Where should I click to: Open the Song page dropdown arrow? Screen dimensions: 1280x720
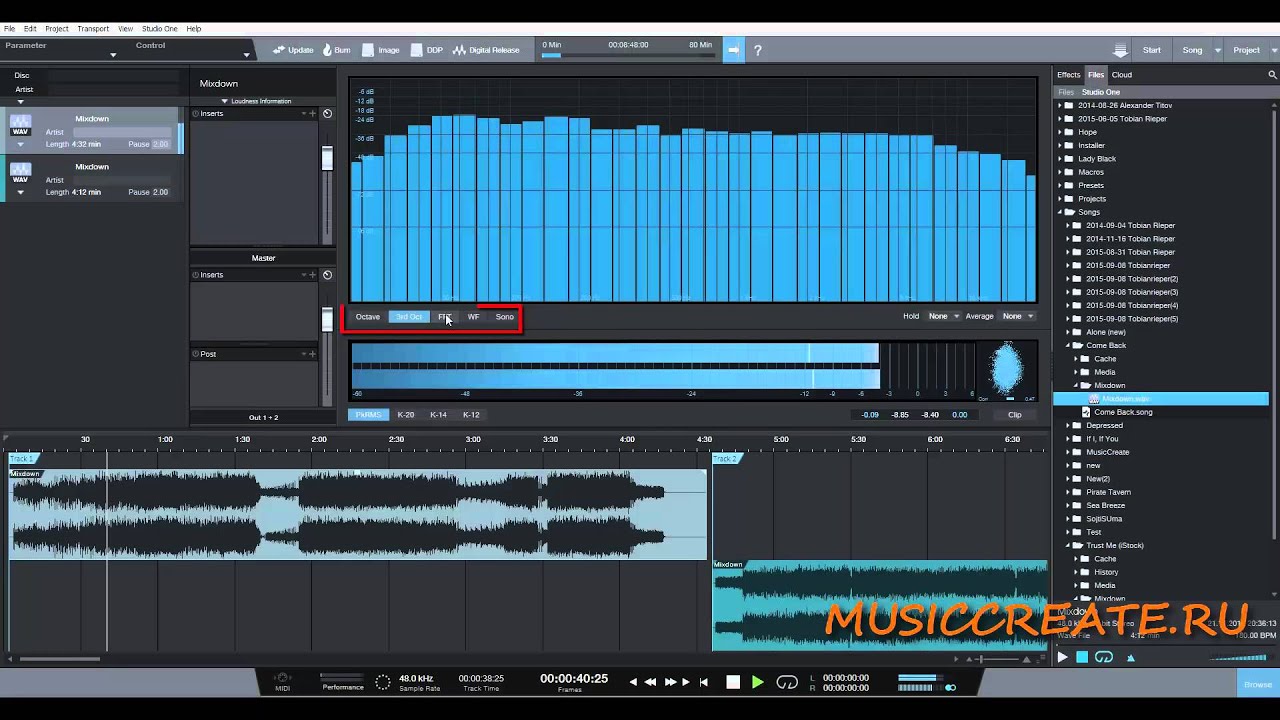point(1217,50)
